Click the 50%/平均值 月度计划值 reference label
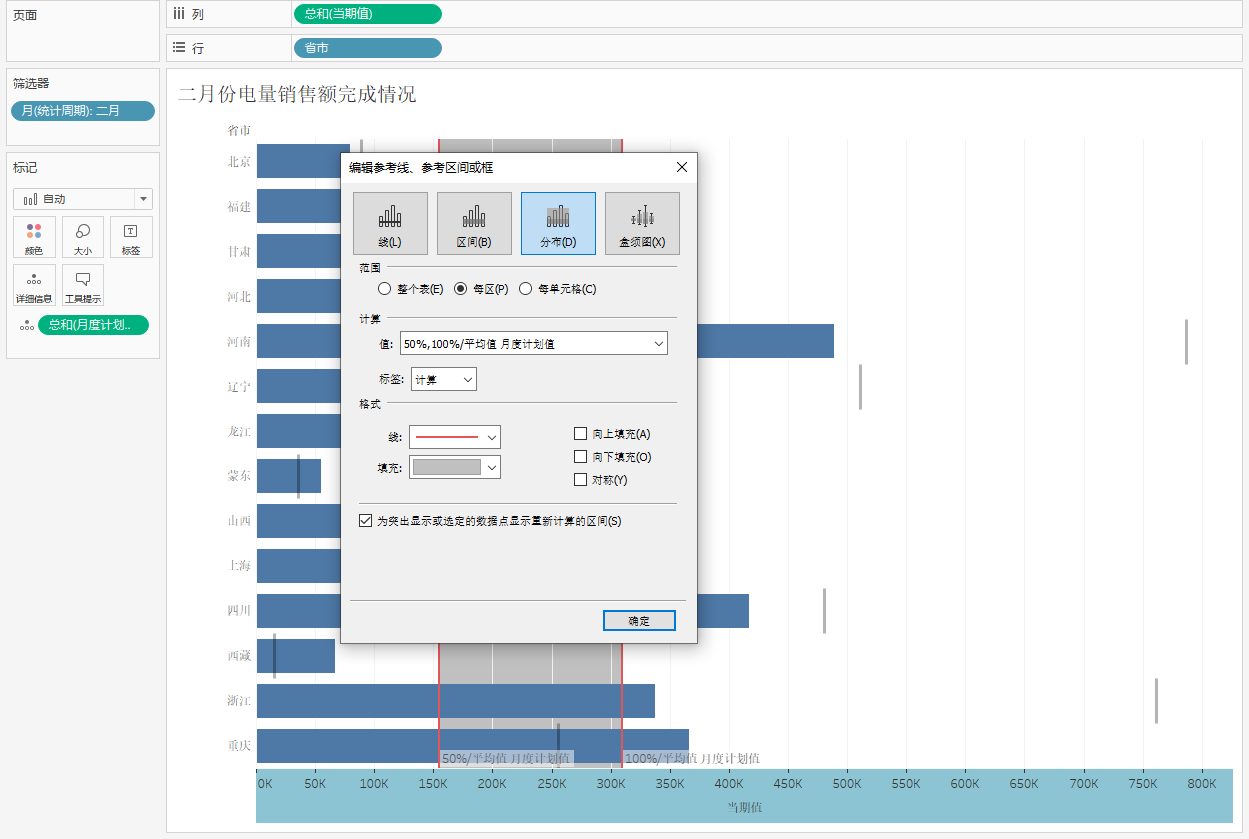This screenshot has width=1249, height=839. pos(506,759)
